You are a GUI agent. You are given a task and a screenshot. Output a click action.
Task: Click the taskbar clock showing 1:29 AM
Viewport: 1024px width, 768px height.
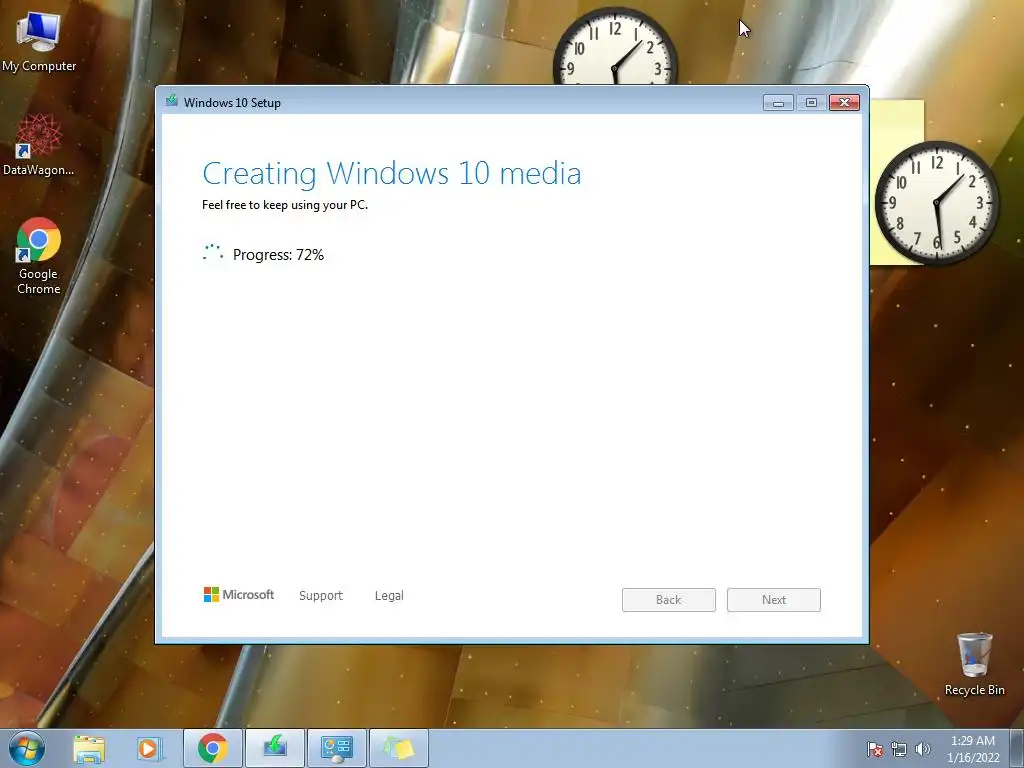click(973, 749)
